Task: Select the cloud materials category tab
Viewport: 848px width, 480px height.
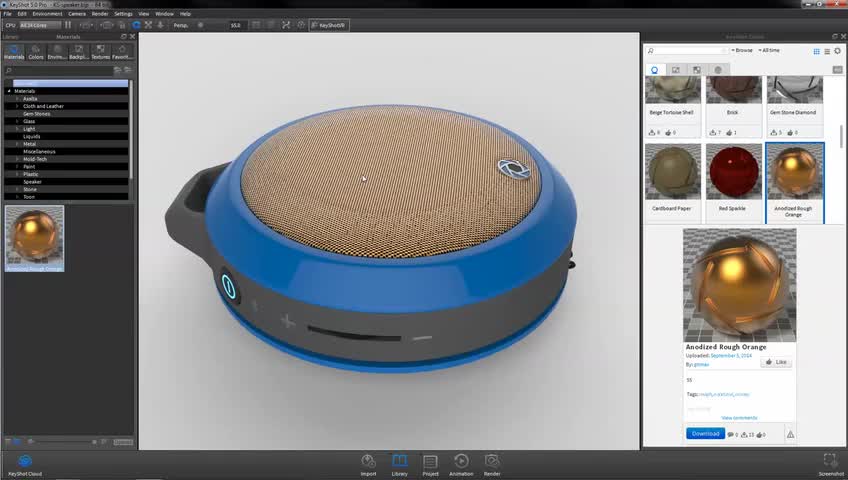Action: (x=654, y=70)
